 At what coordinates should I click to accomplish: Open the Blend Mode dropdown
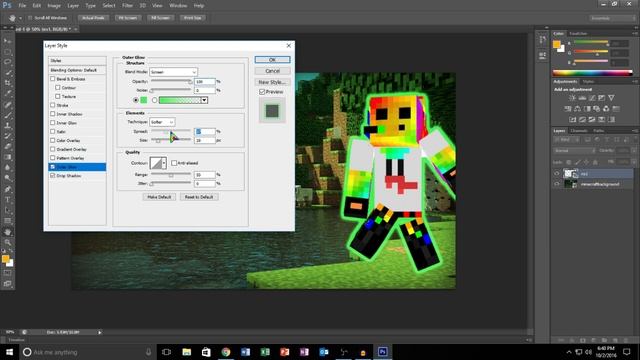pyautogui.click(x=173, y=72)
